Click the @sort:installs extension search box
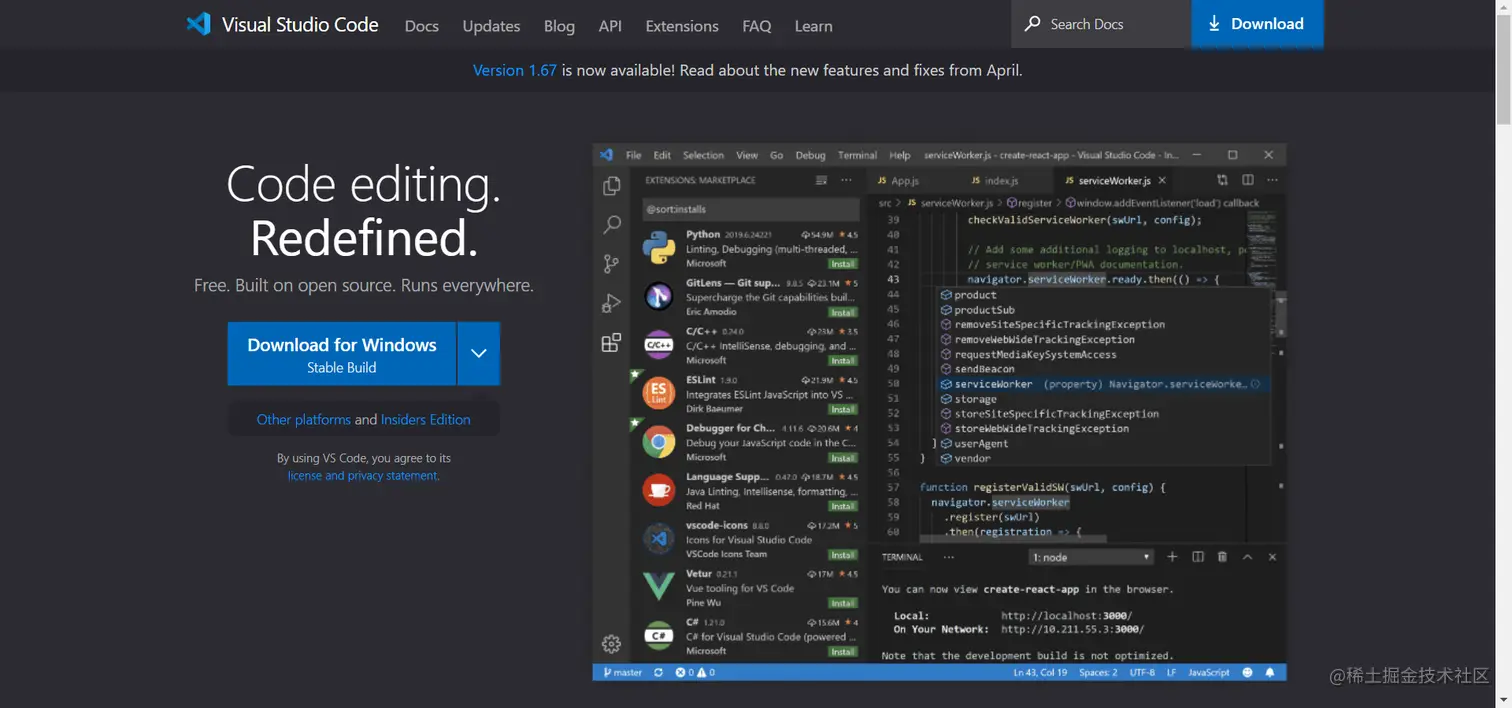The image size is (1512, 708). click(751, 210)
